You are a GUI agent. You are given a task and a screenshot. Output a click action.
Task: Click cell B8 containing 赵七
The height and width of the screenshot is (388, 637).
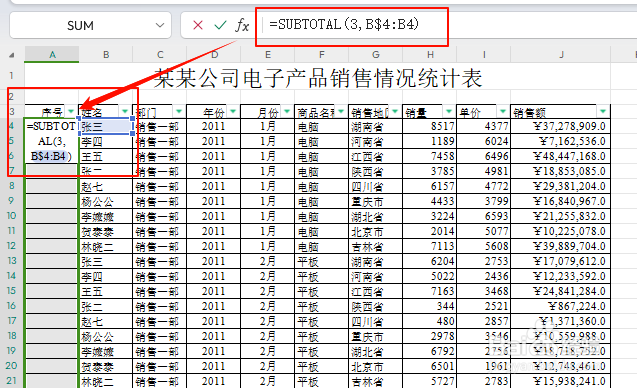coord(106,186)
